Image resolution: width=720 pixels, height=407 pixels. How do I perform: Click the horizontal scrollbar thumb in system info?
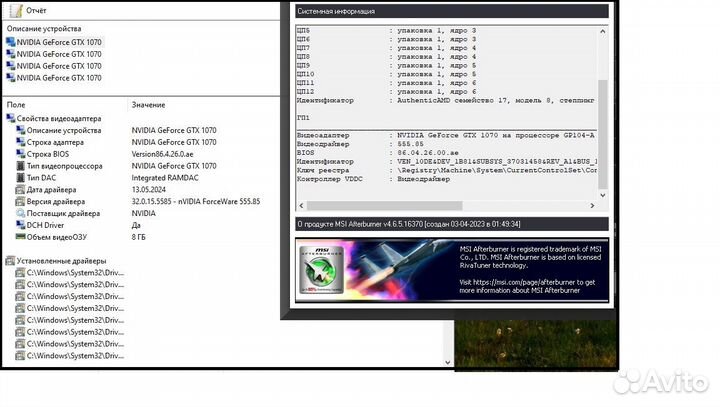click(x=384, y=205)
